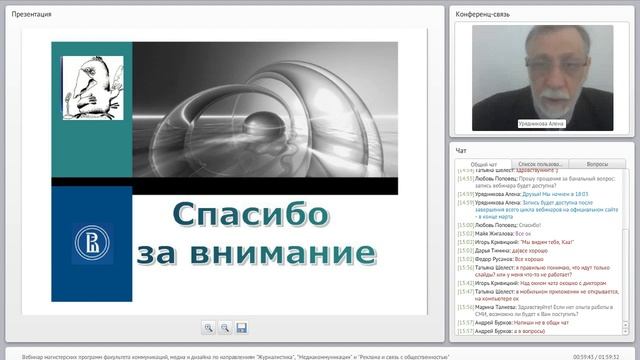Select Татьяна Шелест message about мобильном приложении
640x360 pixels.
click(x=538, y=295)
